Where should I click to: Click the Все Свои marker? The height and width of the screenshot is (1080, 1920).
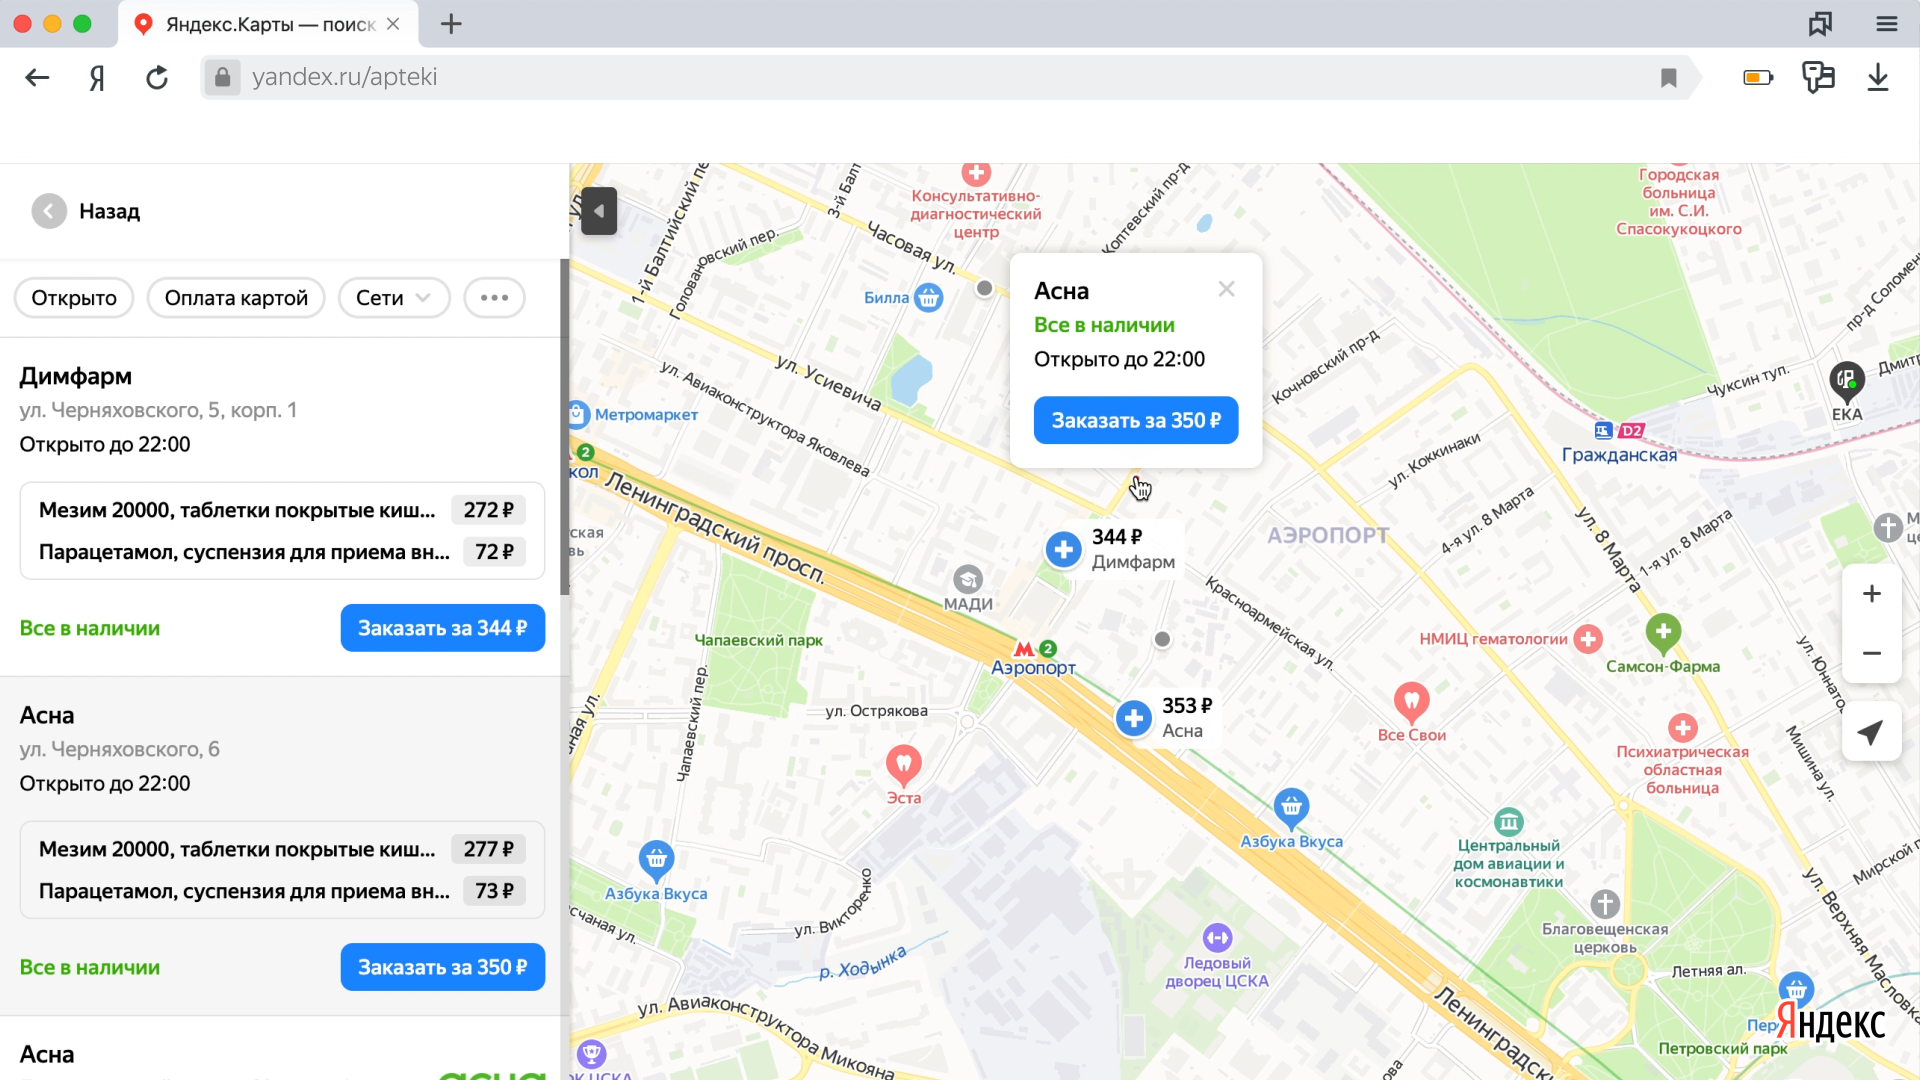coord(1411,702)
